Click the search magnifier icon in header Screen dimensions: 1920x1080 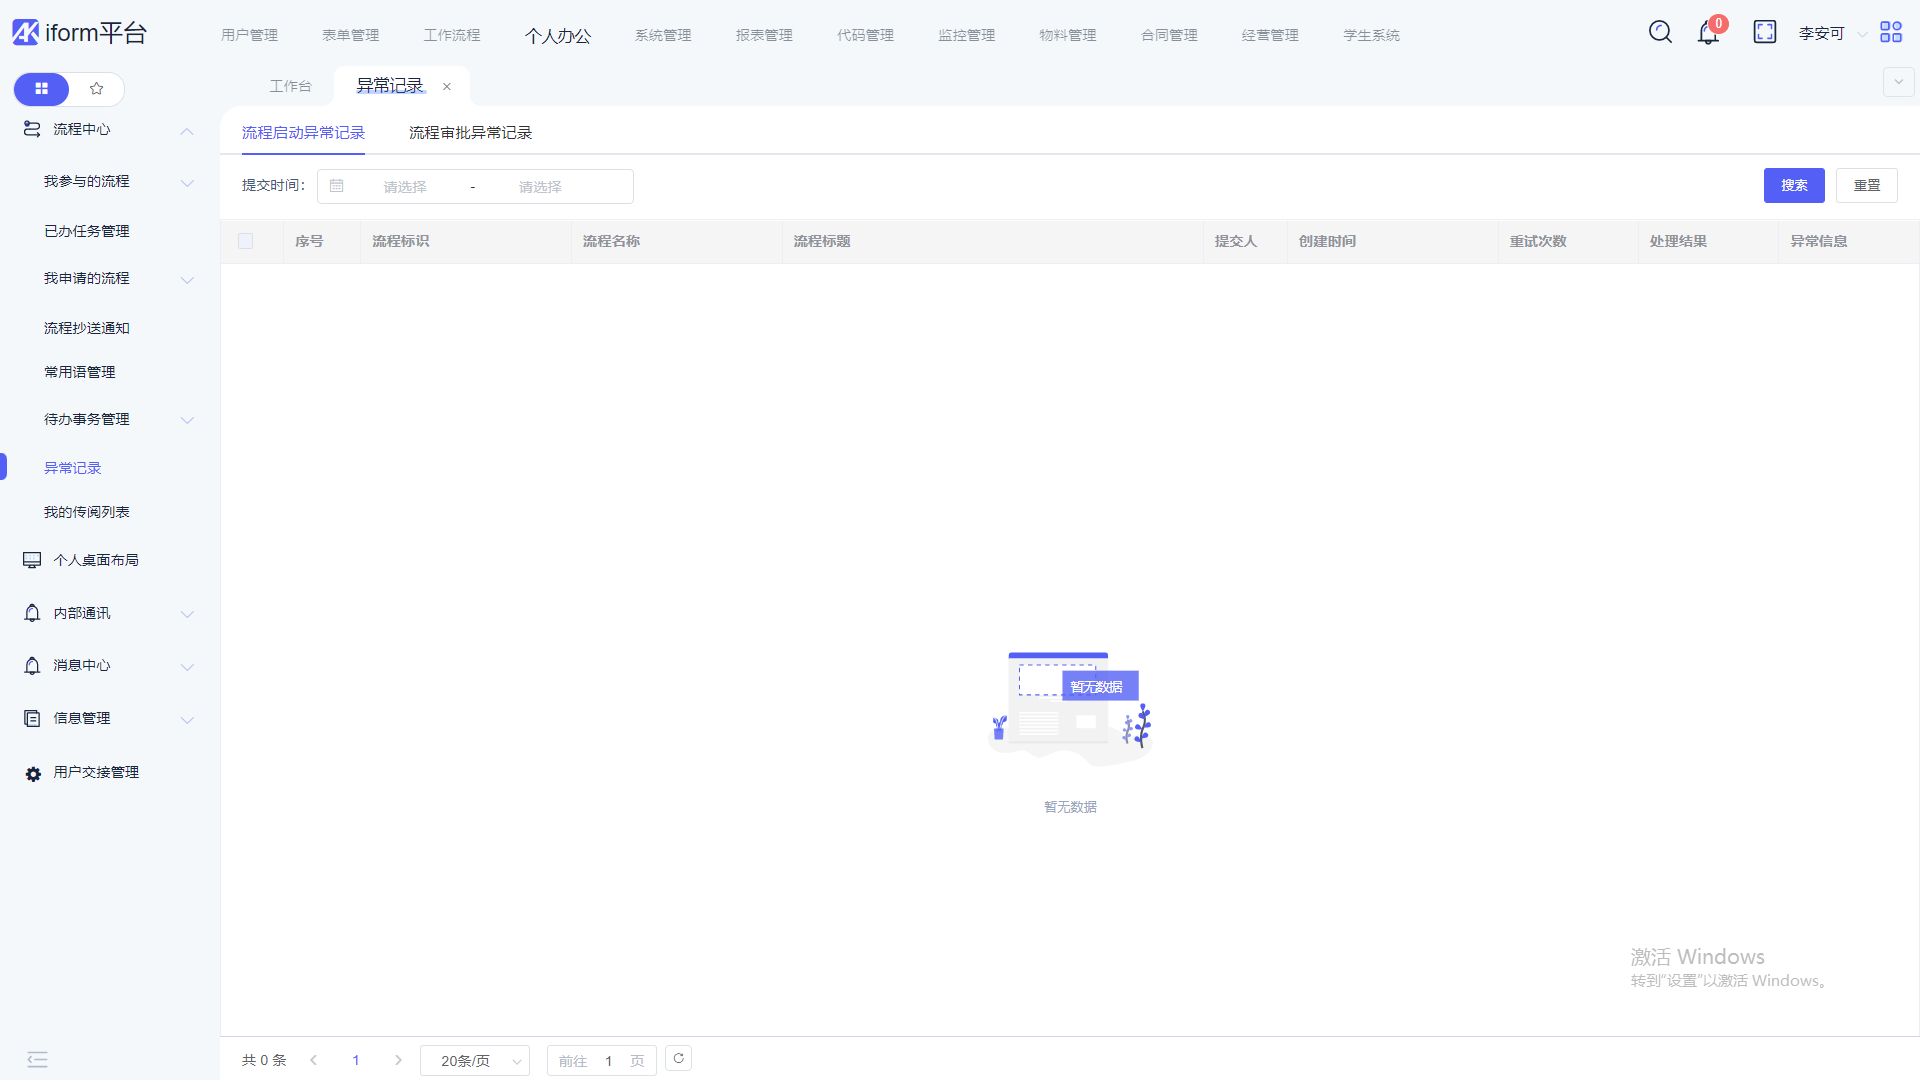[1660, 32]
